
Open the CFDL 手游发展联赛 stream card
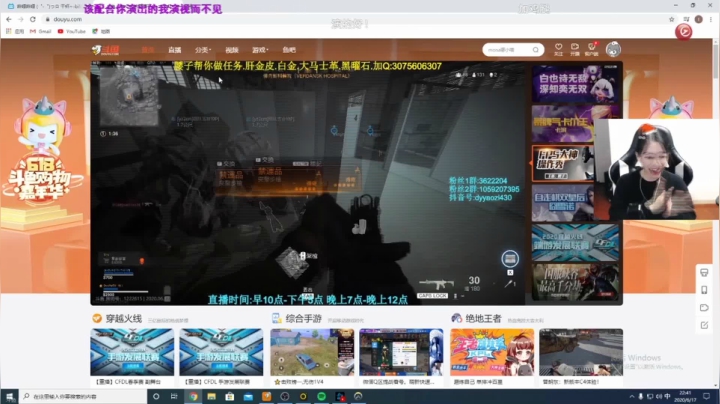point(221,357)
